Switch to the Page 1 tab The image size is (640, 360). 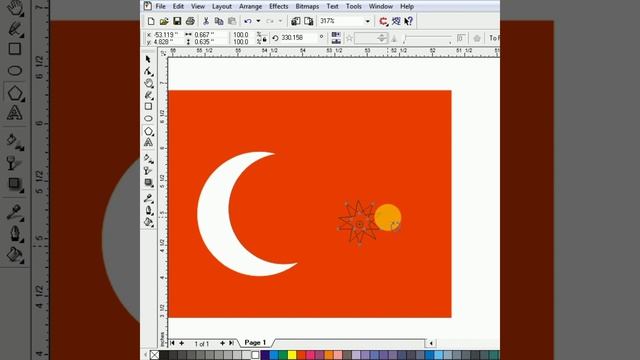click(255, 342)
